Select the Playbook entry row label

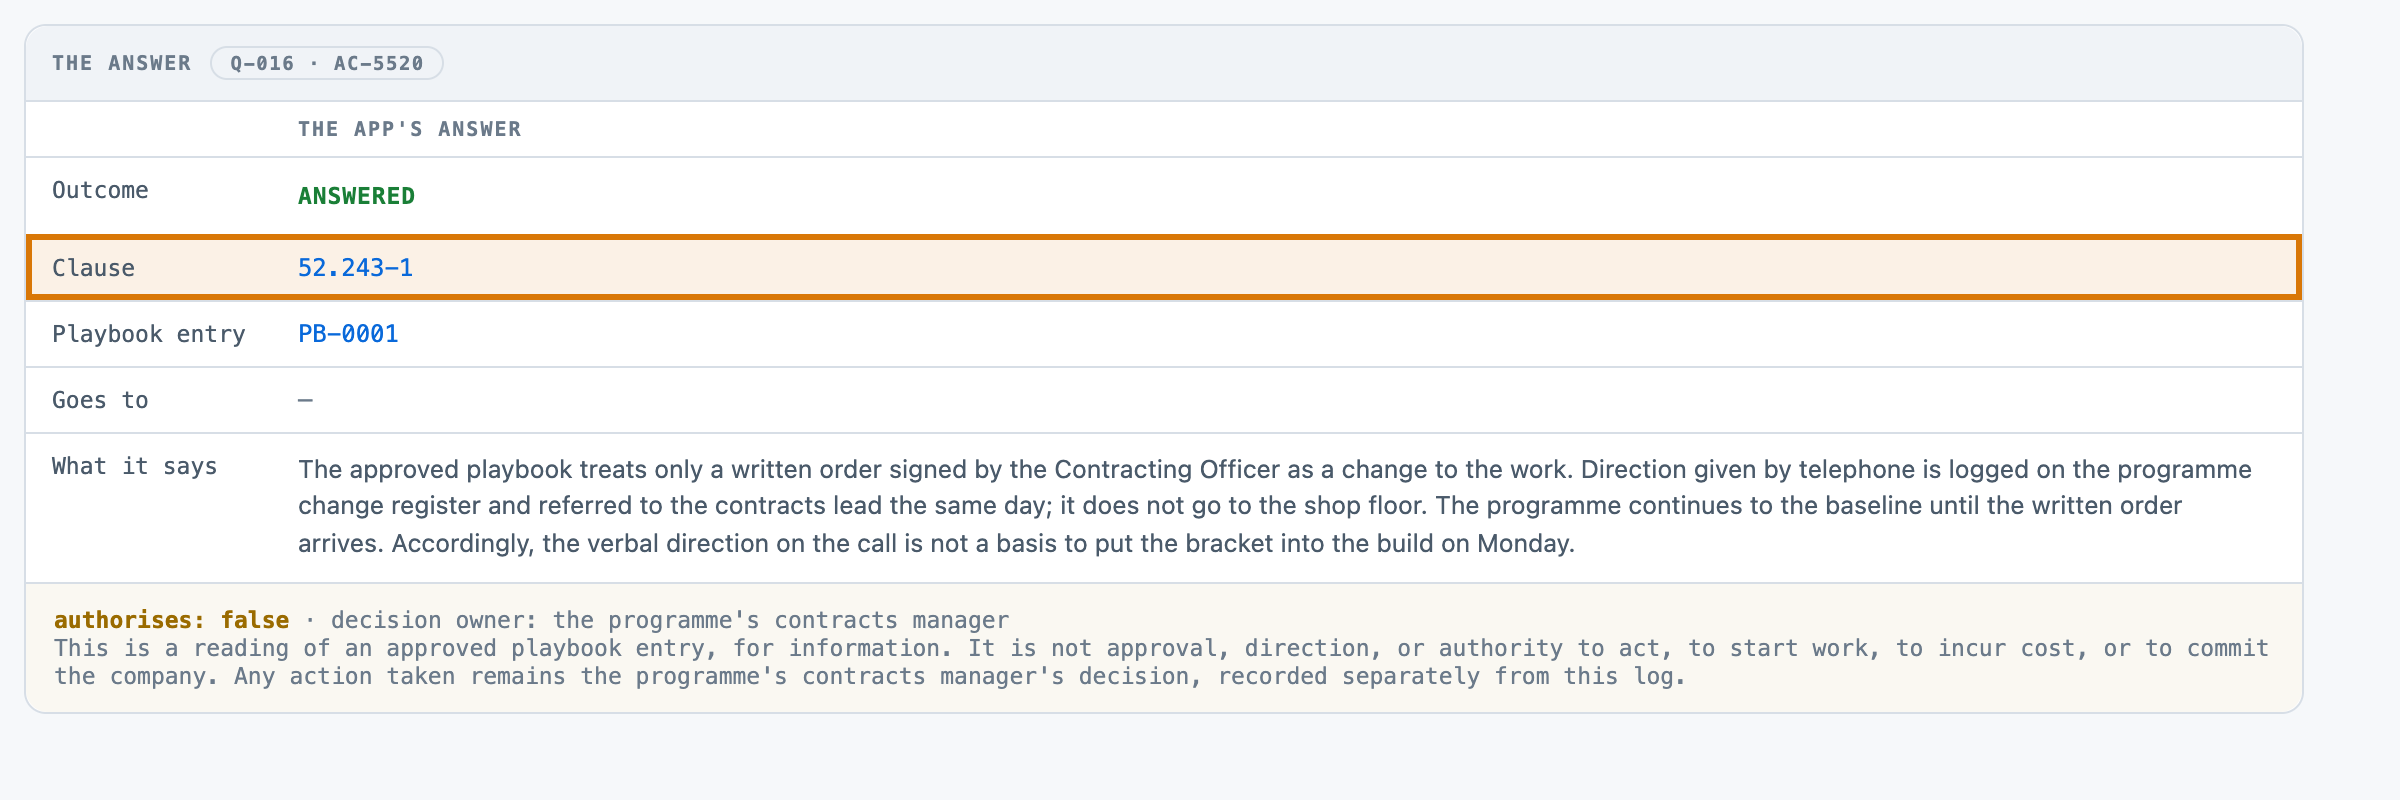coord(149,334)
